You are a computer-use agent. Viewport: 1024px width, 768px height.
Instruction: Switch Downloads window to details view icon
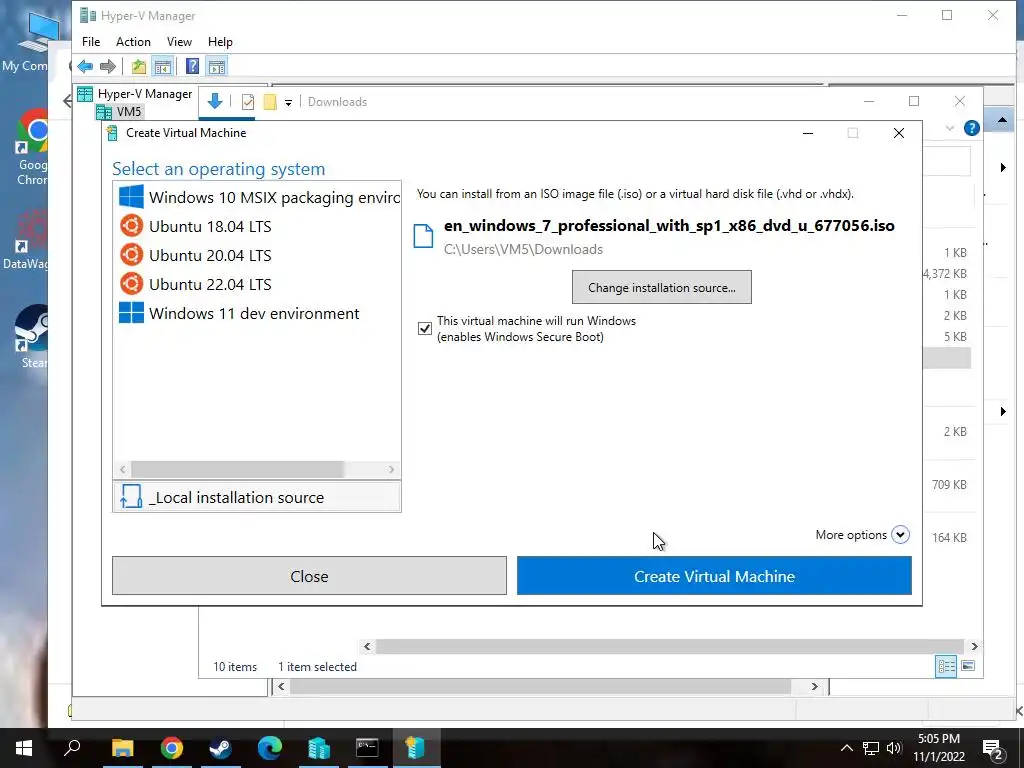click(946, 666)
